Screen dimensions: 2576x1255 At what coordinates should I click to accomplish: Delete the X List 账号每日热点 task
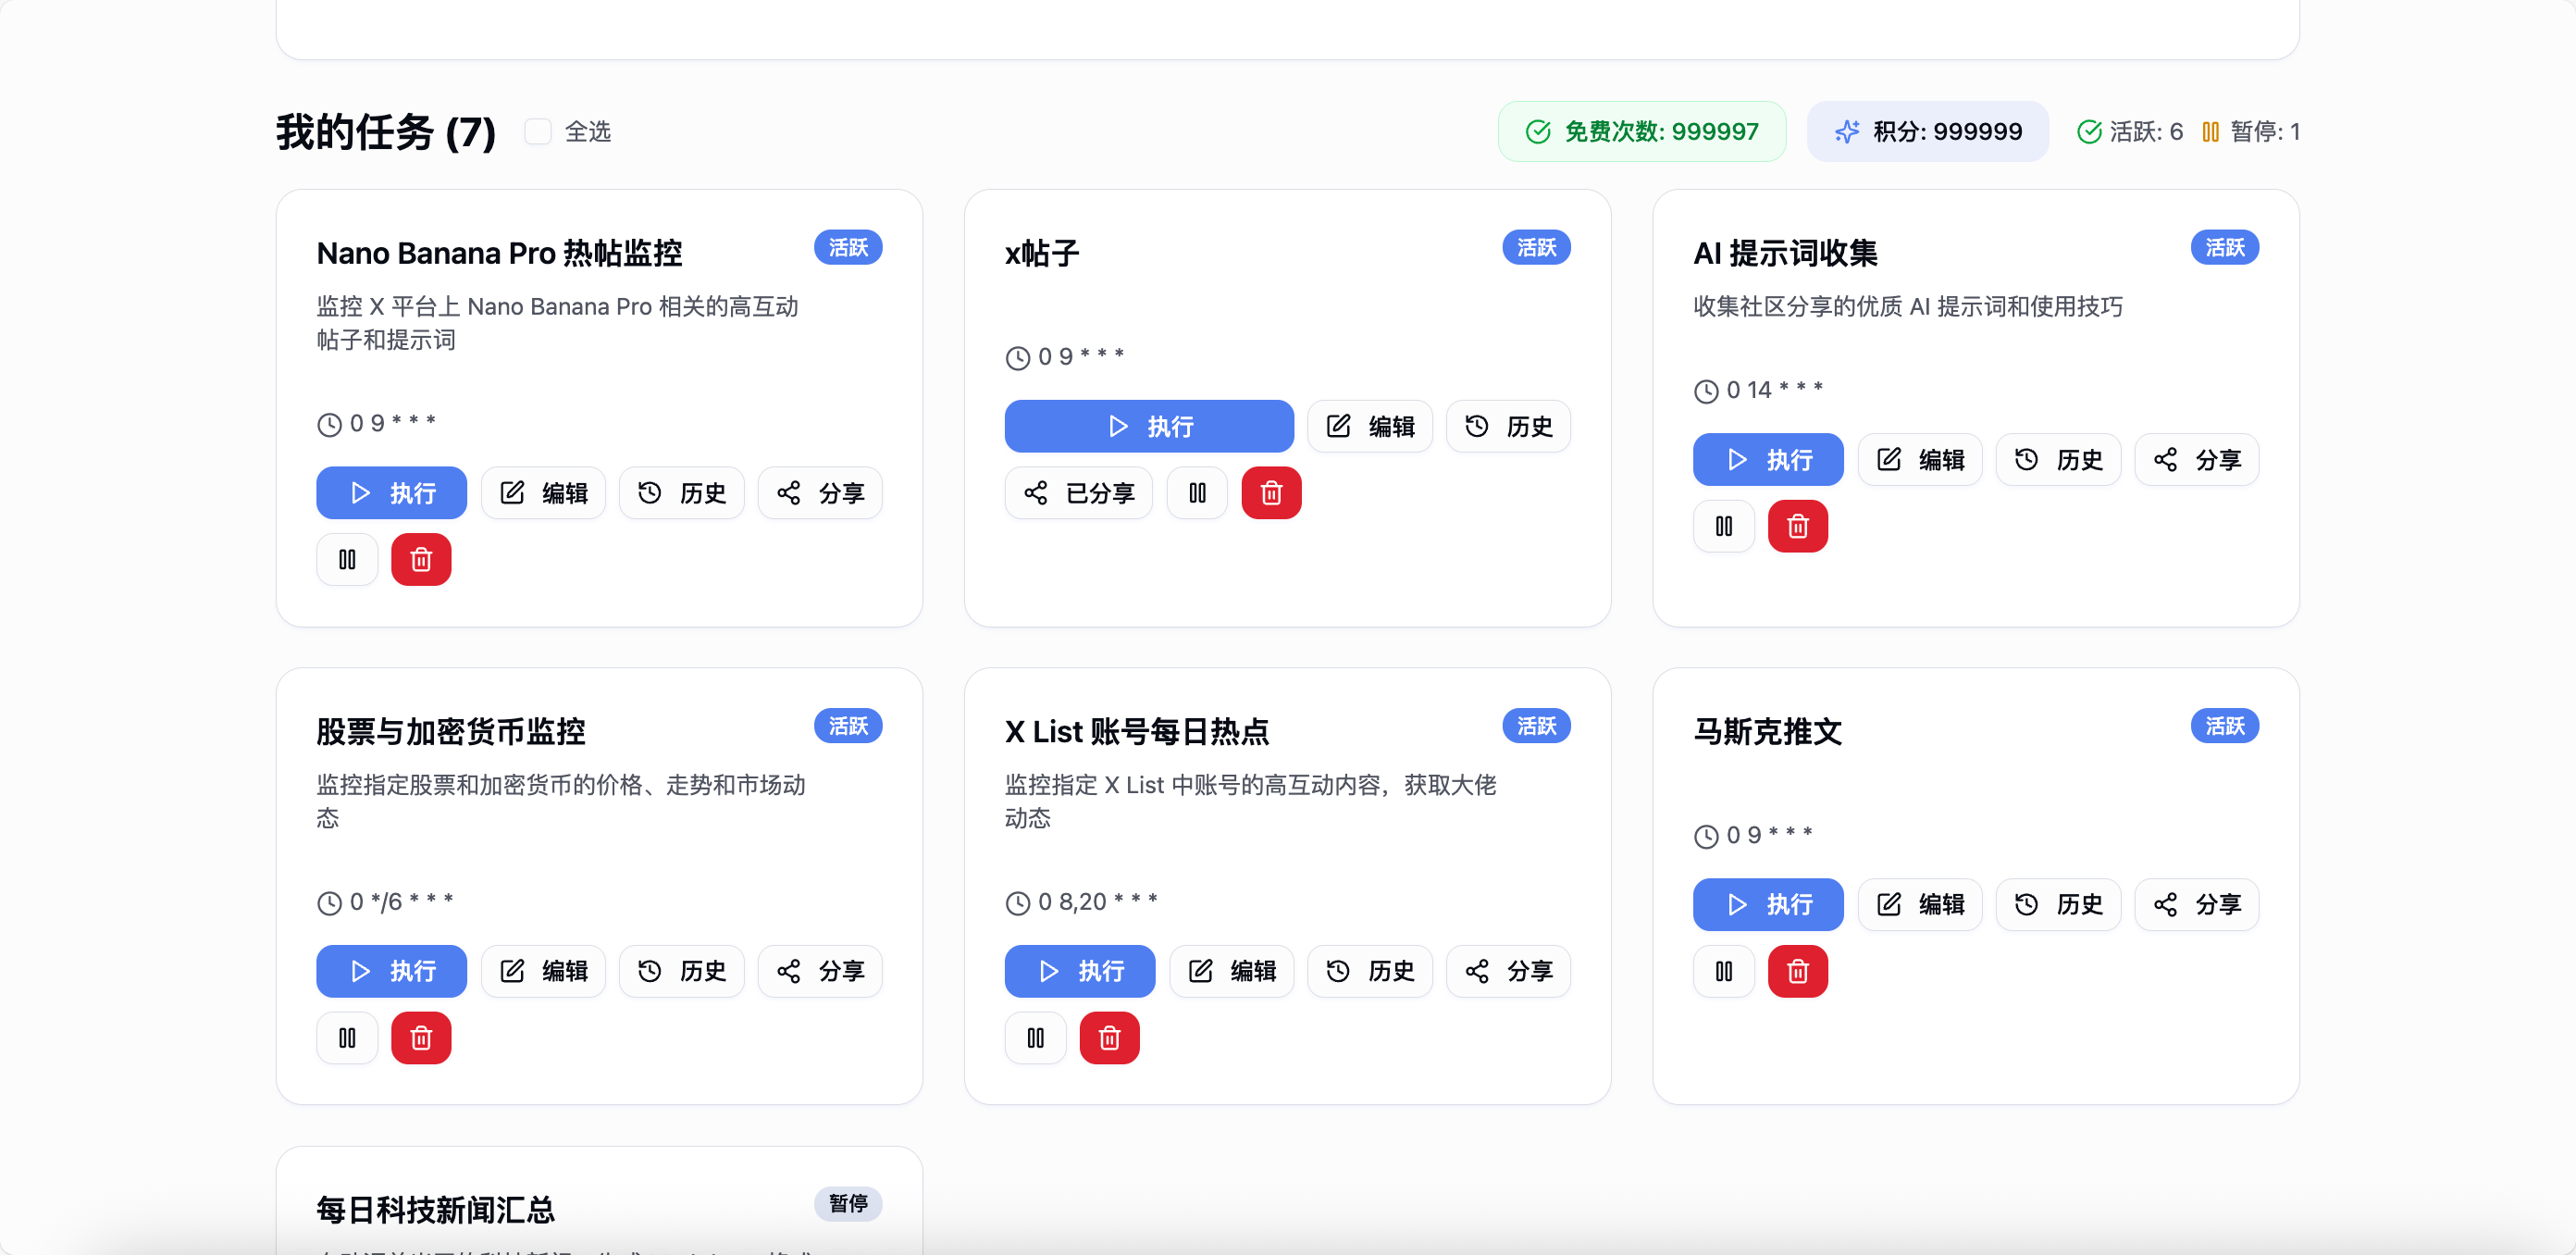click(x=1109, y=1037)
